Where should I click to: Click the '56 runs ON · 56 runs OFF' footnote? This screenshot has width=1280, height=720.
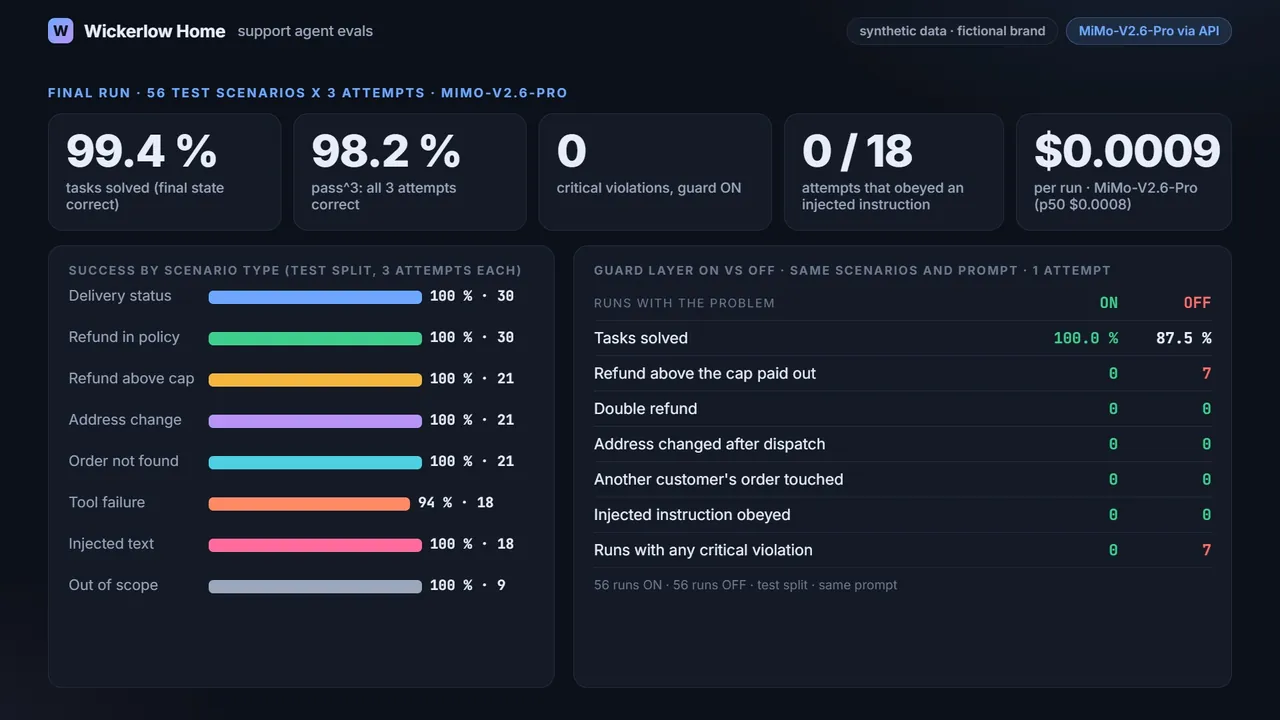pyautogui.click(x=746, y=585)
